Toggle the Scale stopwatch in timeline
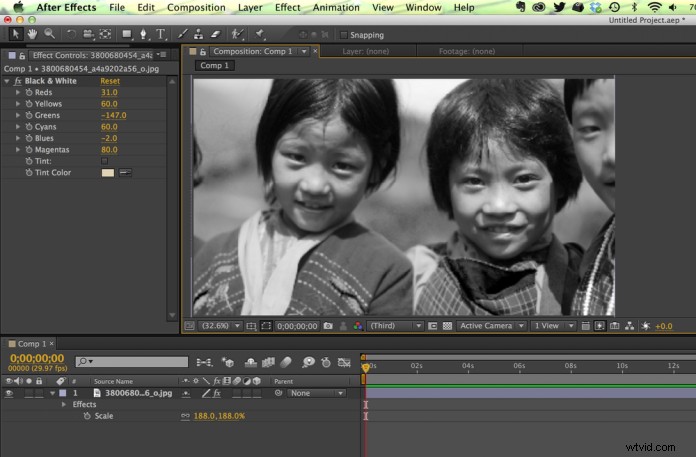The image size is (696, 457). 87,416
